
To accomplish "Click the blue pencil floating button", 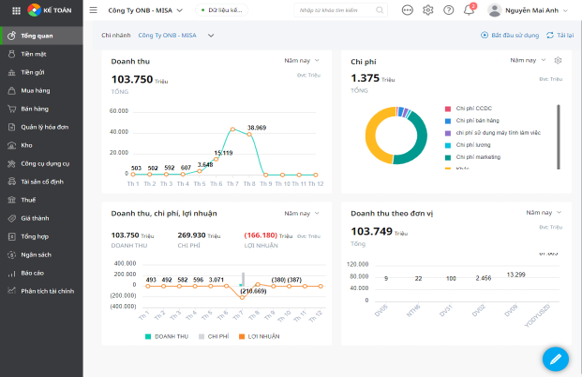I will click(555, 359).
